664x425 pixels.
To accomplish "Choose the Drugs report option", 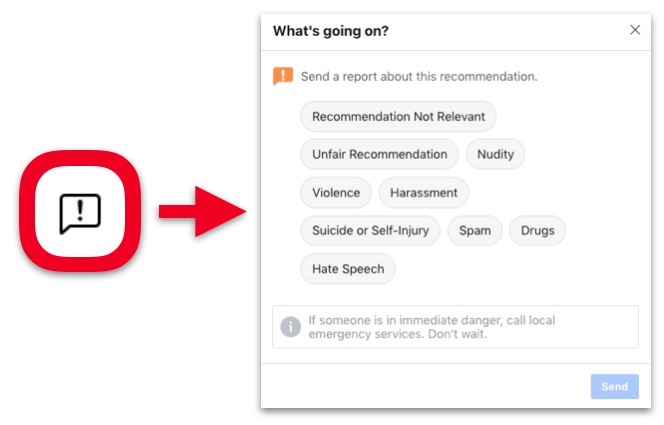I will point(537,231).
